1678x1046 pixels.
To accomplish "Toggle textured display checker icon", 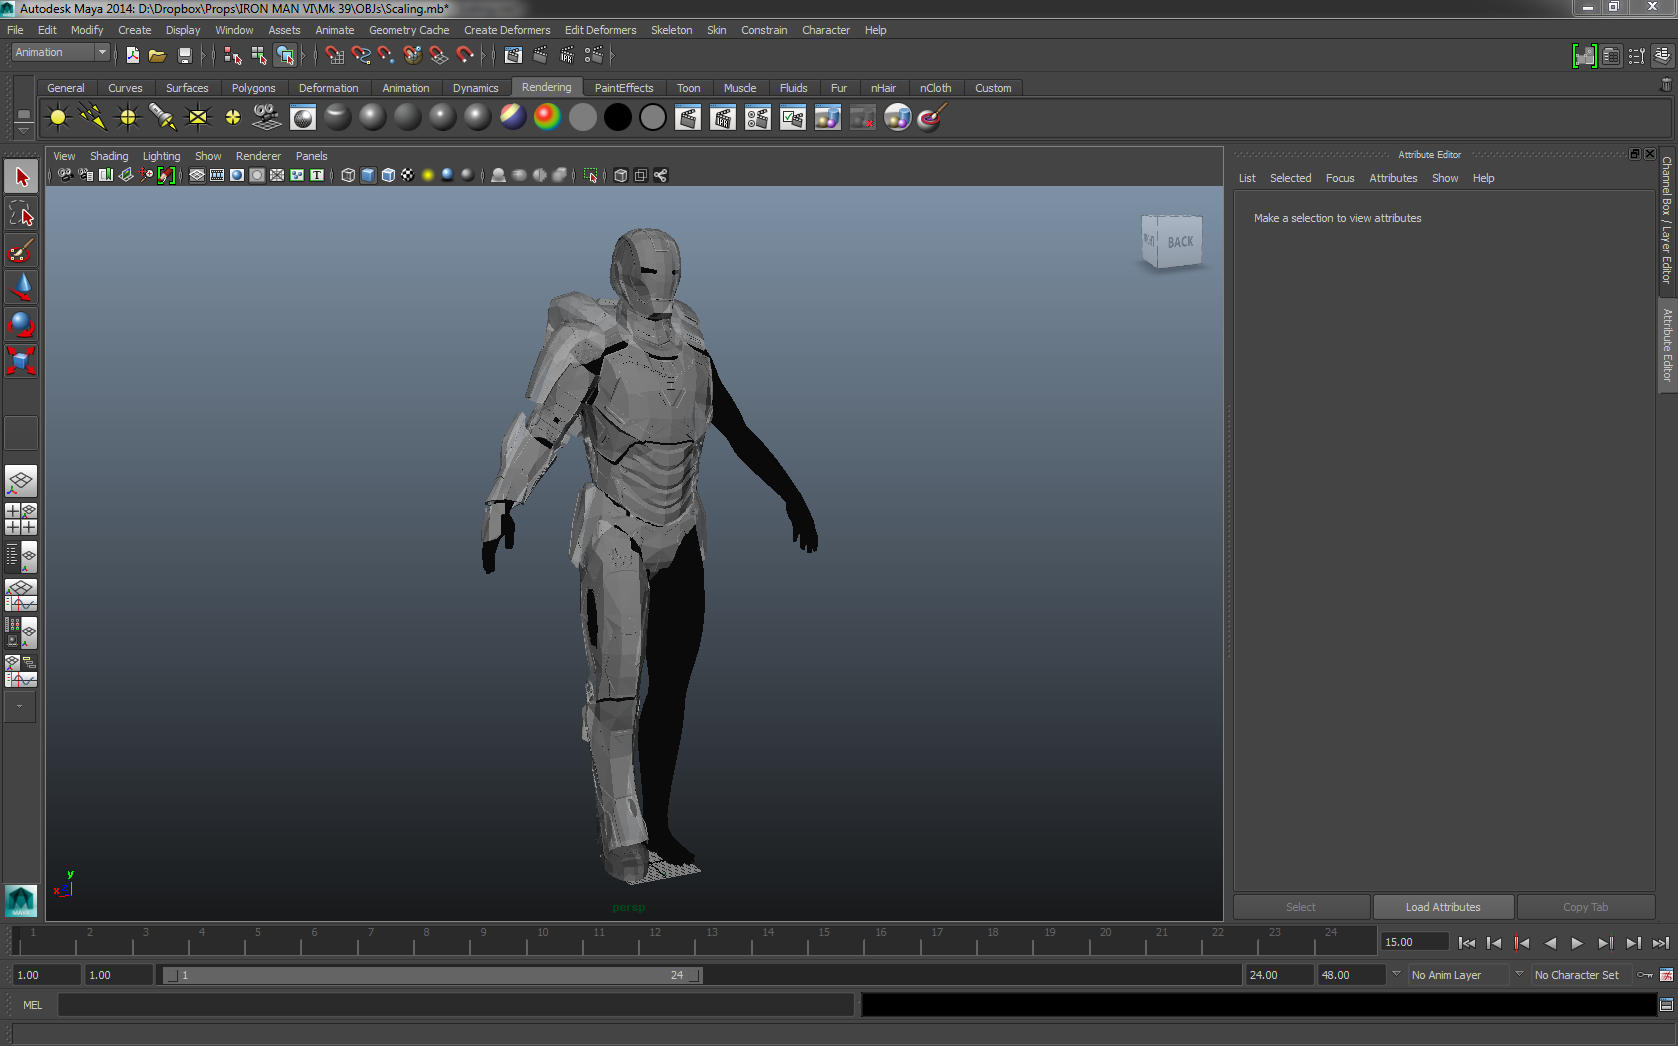I will pyautogui.click(x=408, y=175).
